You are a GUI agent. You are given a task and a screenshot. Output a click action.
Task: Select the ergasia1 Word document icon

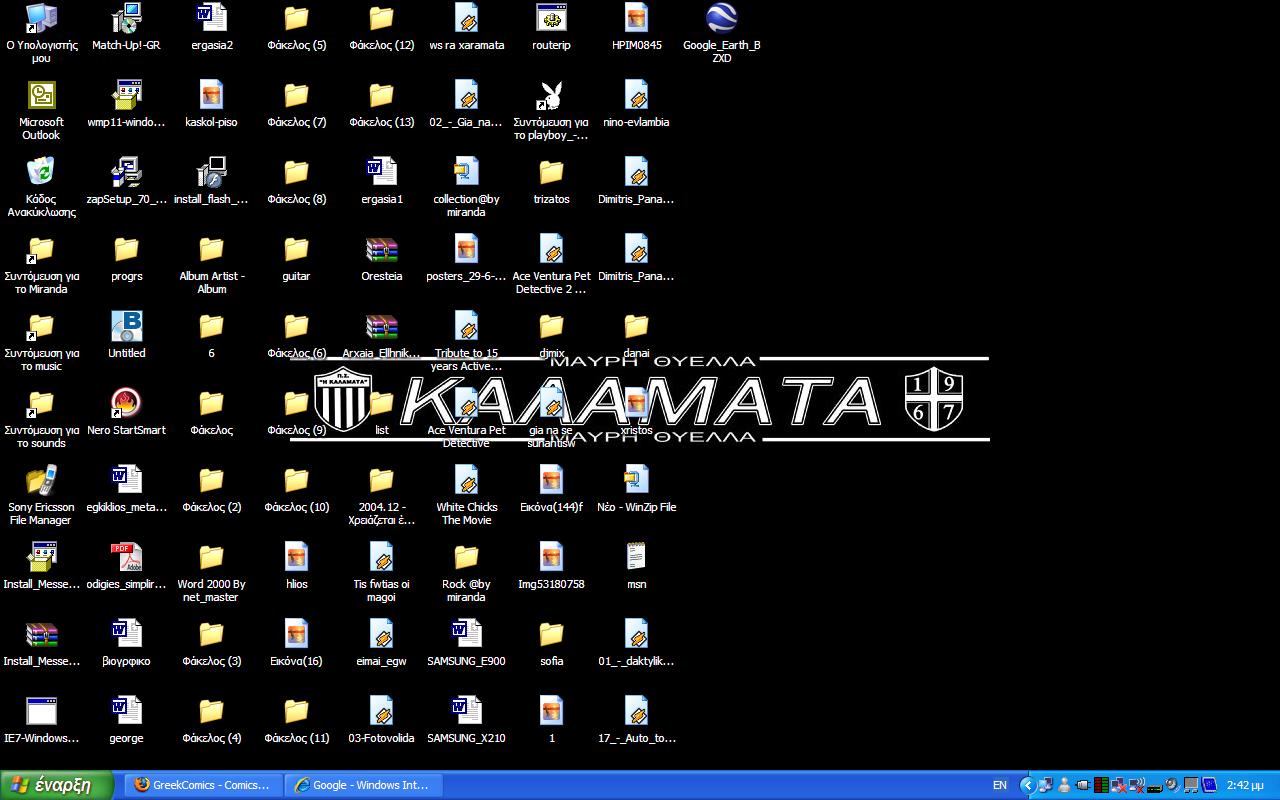point(381,172)
